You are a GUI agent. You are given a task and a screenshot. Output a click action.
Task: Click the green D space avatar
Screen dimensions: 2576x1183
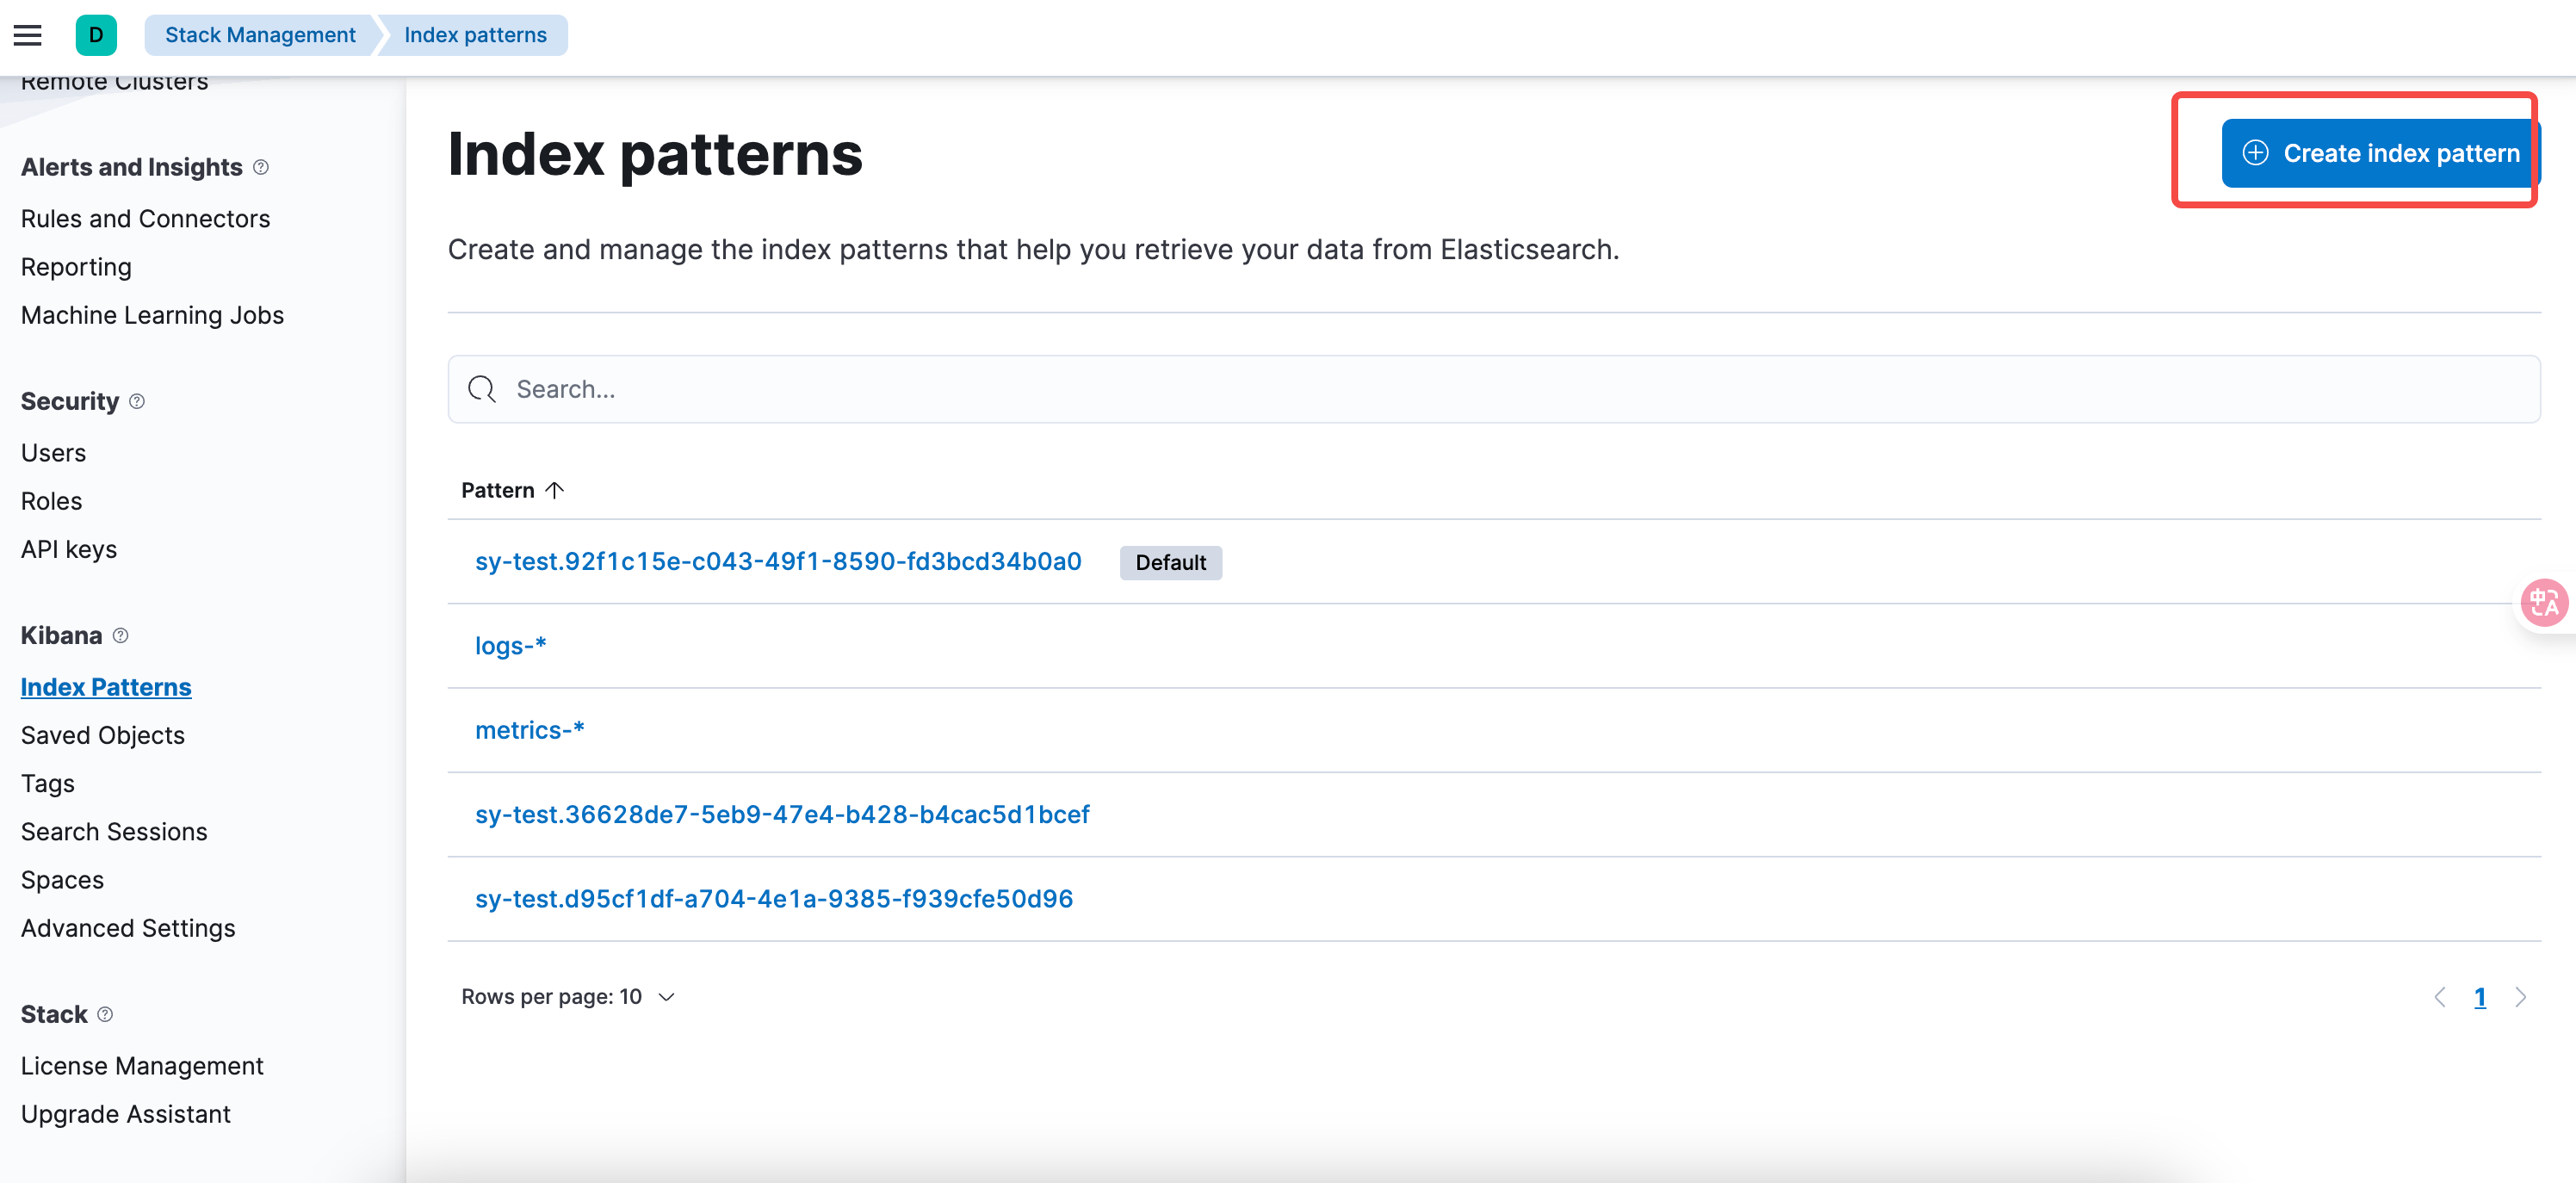click(x=96, y=35)
